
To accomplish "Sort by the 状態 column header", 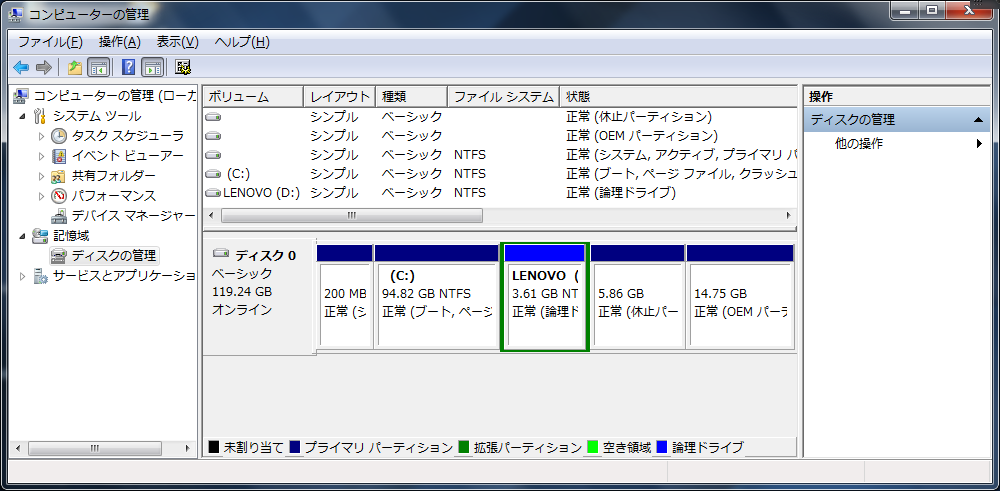I will click(x=679, y=97).
